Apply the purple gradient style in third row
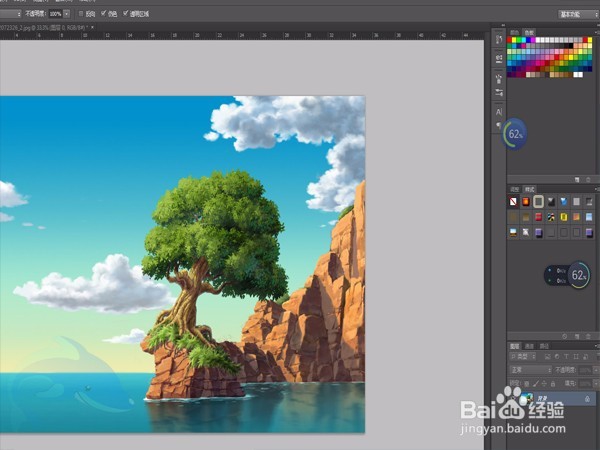 point(538,232)
